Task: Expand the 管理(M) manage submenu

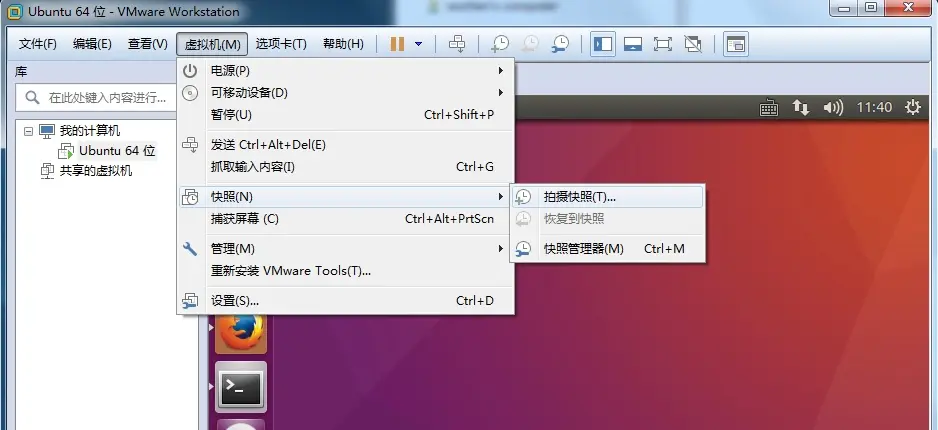Action: pyautogui.click(x=346, y=249)
